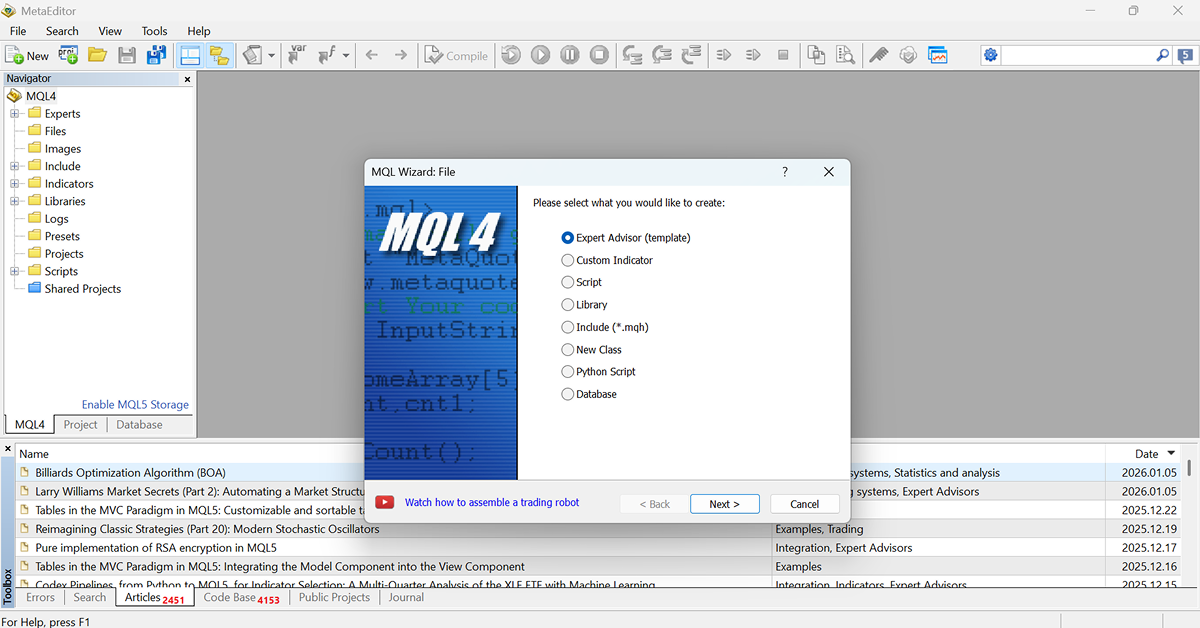Click the Open MetaTrader terminal icon
The width and height of the screenshot is (1200, 628).
938,55
